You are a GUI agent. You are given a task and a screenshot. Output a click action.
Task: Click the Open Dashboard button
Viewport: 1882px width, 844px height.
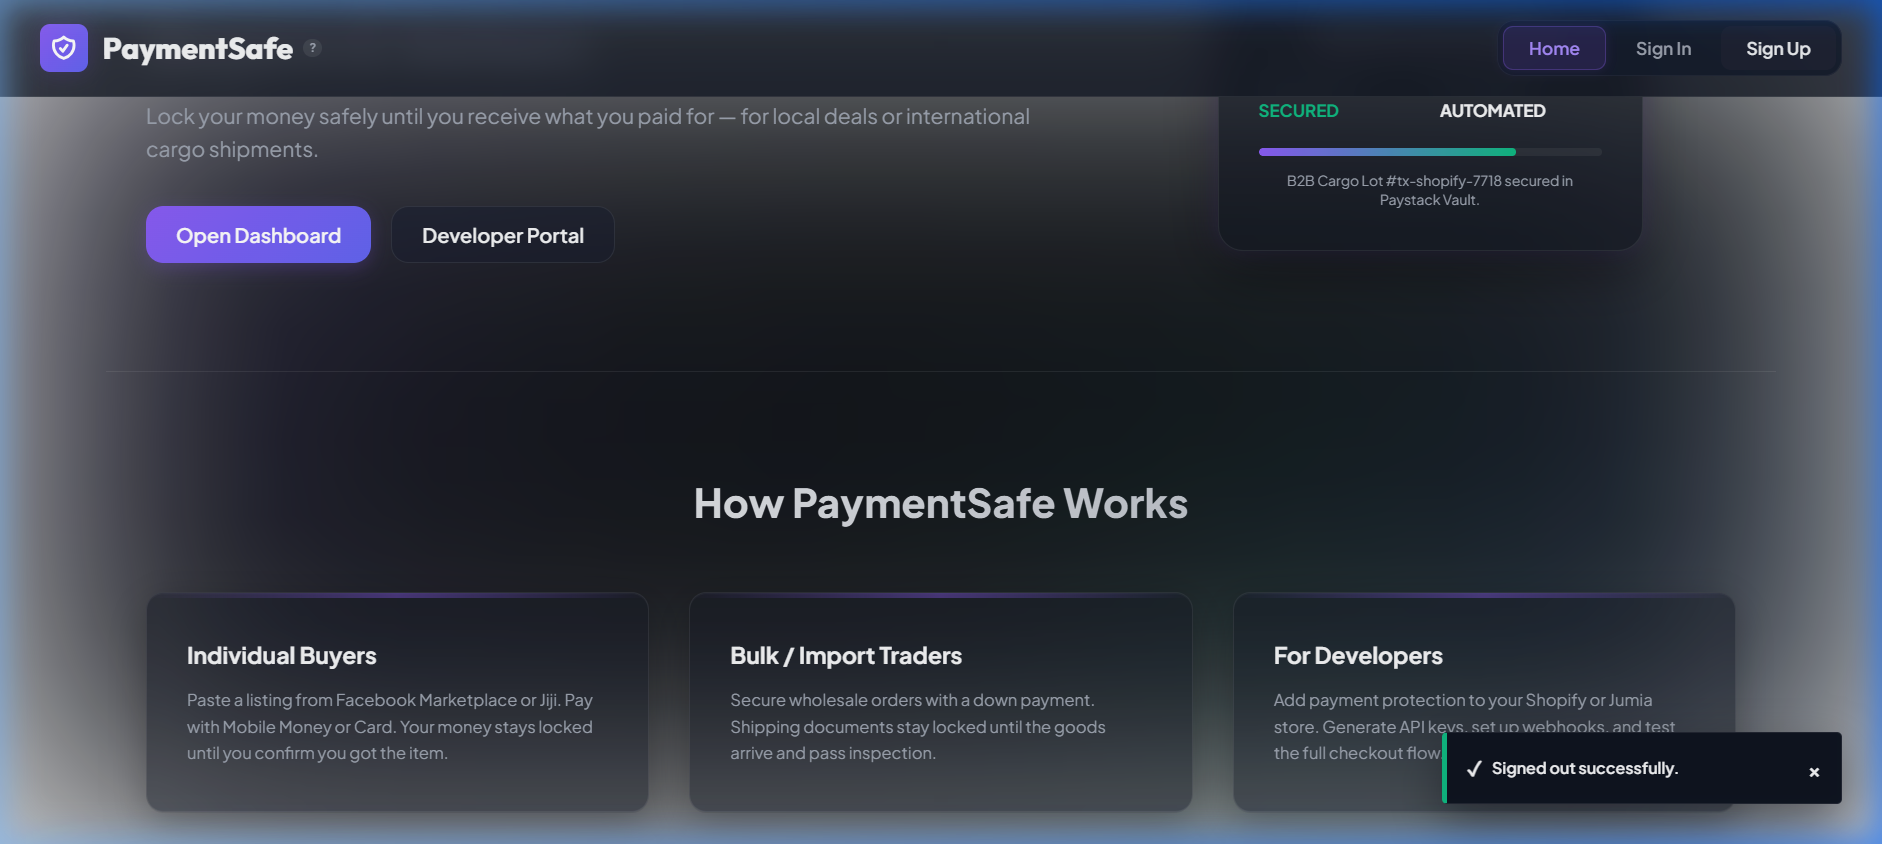[258, 235]
